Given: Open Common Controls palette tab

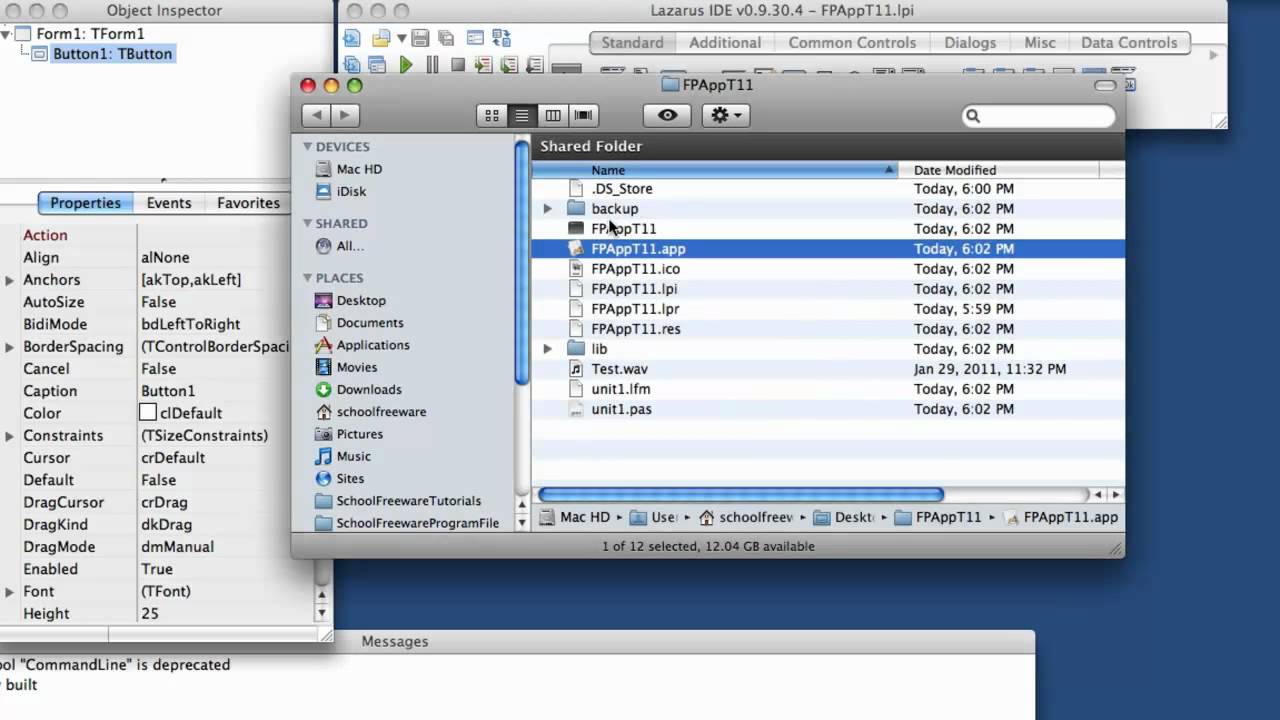Looking at the screenshot, I should click(852, 43).
